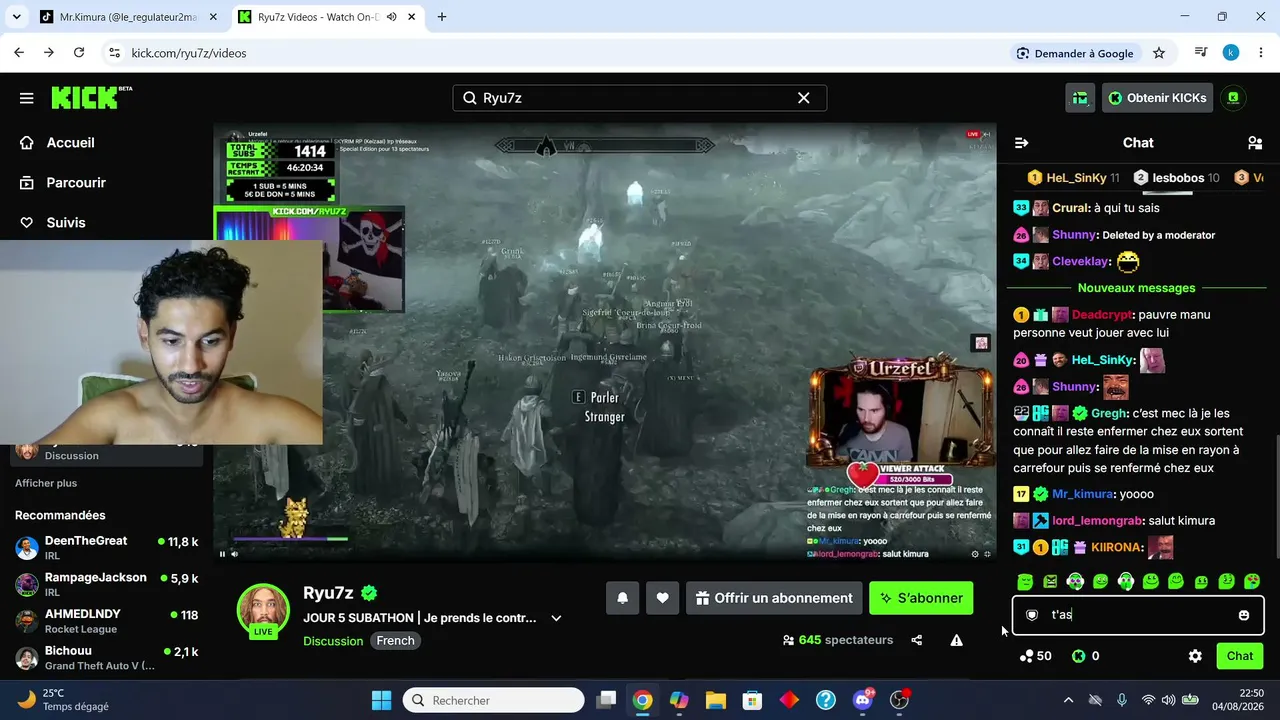Open chat users list icon
The height and width of the screenshot is (720, 1280).
click(x=1255, y=143)
